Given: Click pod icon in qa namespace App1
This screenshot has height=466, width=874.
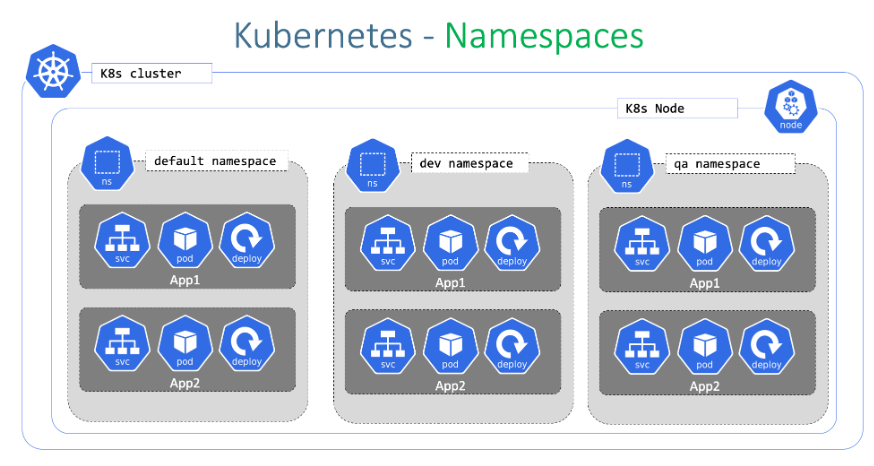Looking at the screenshot, I should (x=705, y=244).
